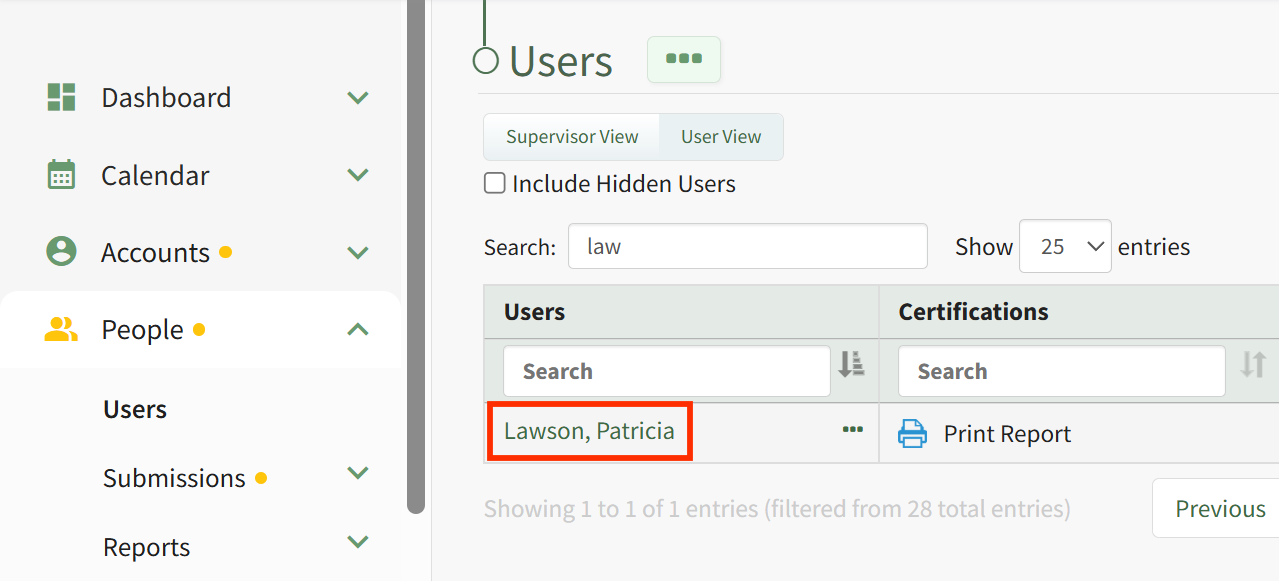
Task: Click the printer icon for Print Report
Action: tap(912, 433)
